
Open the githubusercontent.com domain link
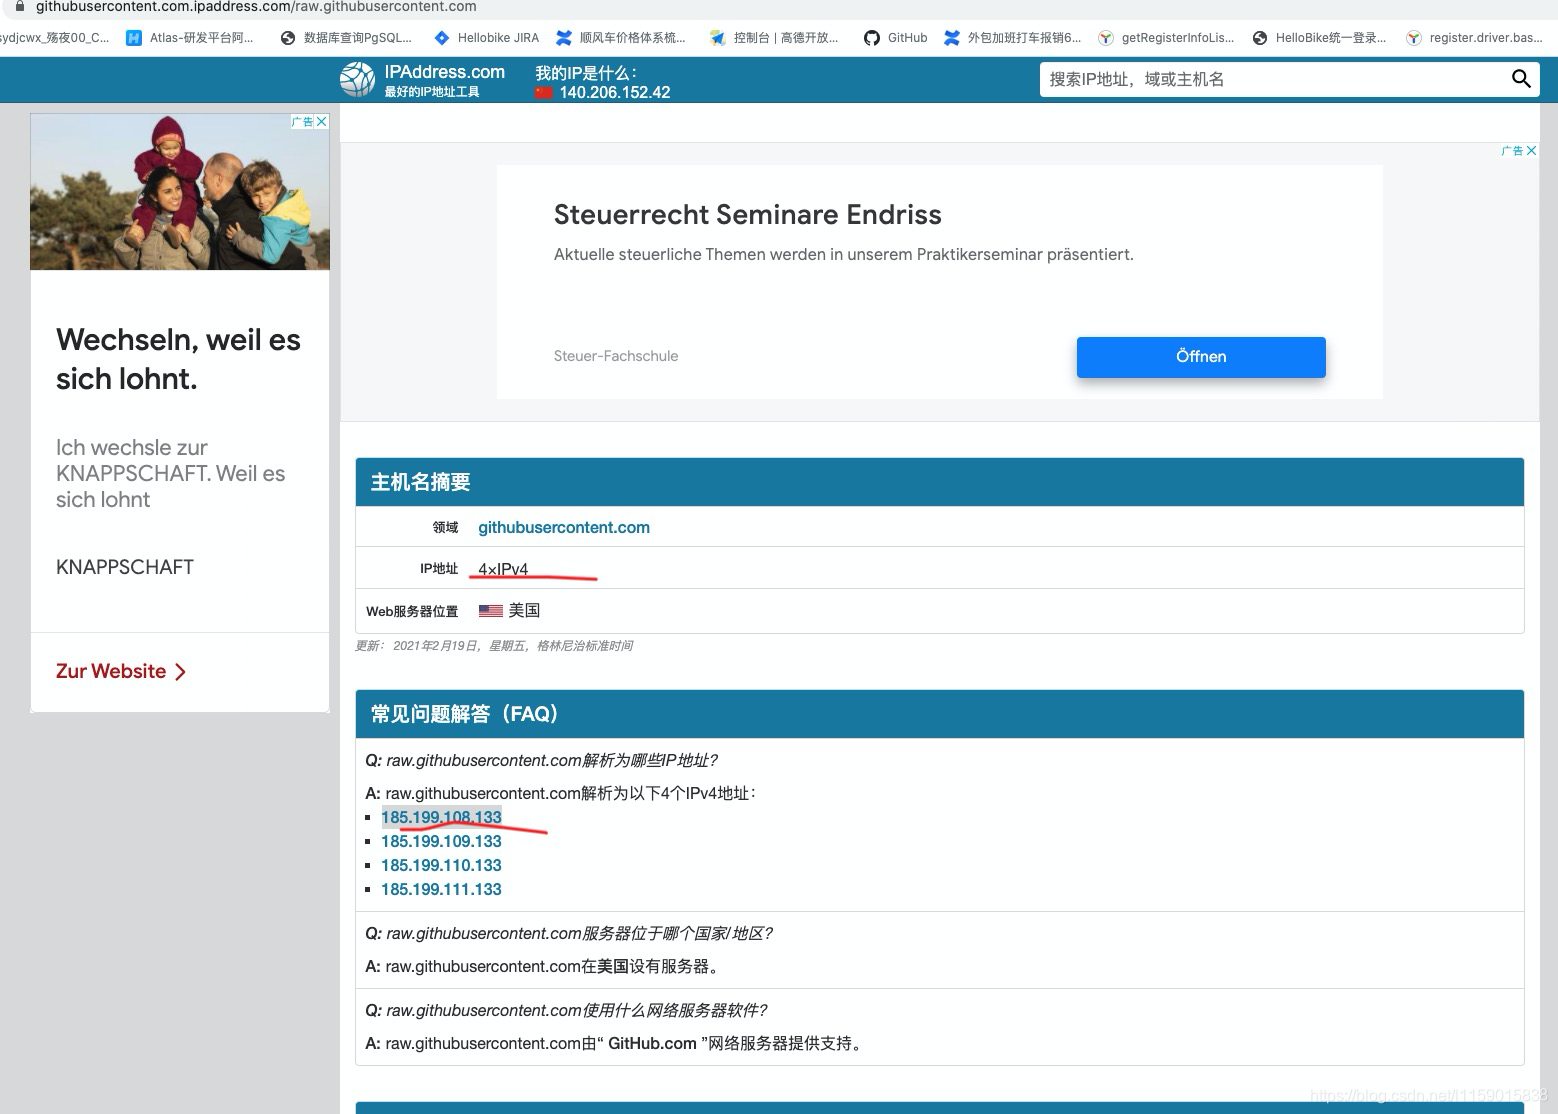click(564, 528)
